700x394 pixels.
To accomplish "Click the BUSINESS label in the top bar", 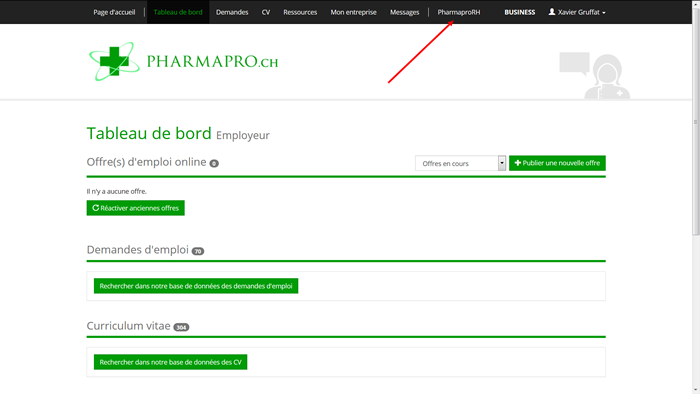I will tap(520, 12).
